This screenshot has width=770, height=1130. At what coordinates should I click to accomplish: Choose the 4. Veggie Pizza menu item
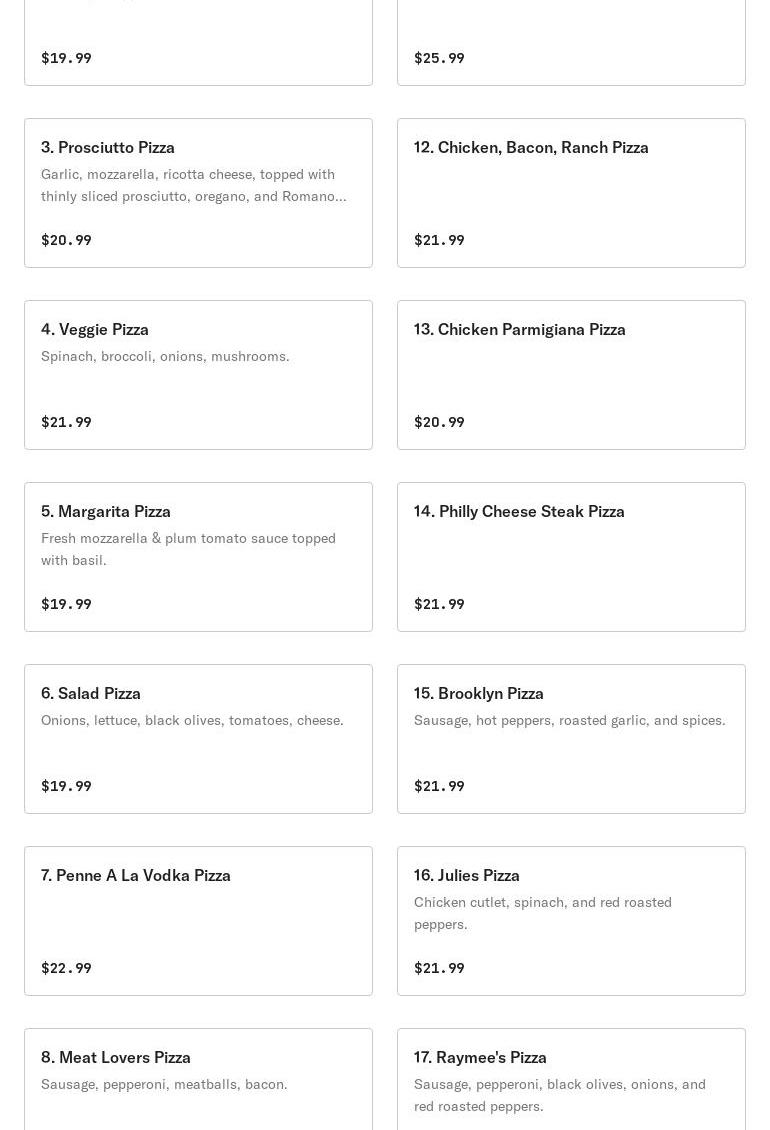coord(198,375)
